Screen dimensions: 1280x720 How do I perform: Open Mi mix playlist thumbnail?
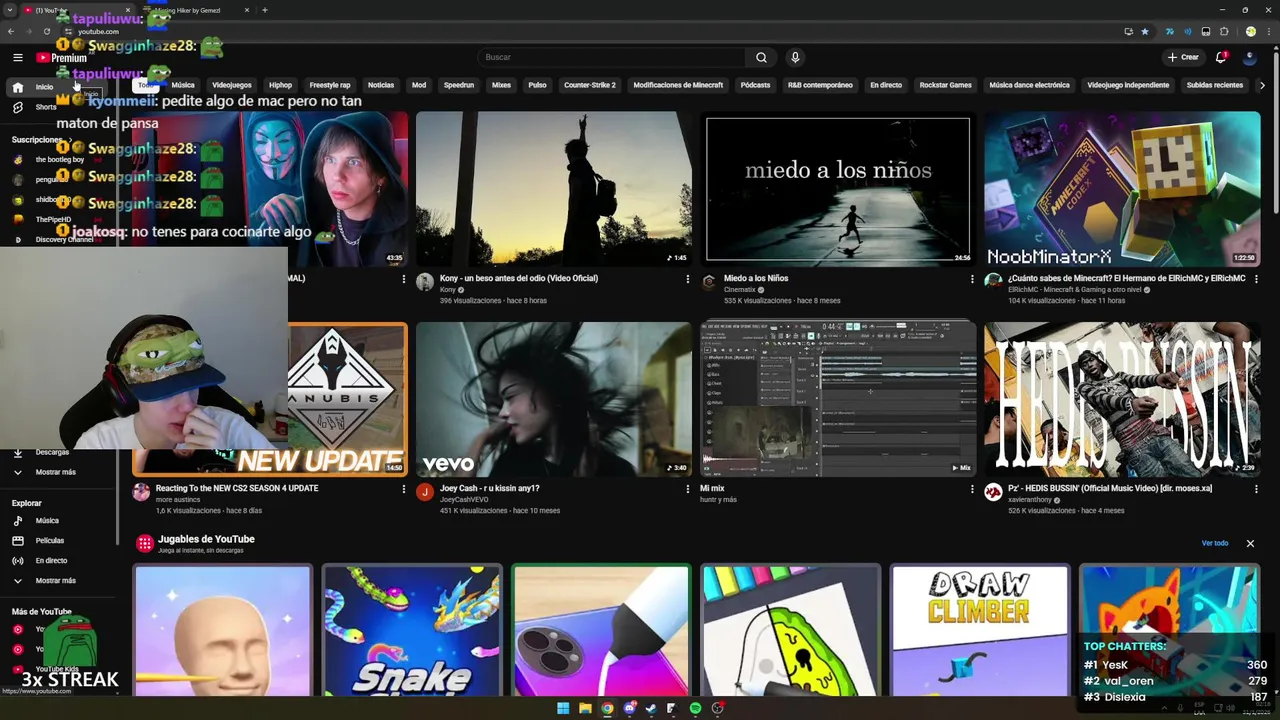(x=838, y=399)
